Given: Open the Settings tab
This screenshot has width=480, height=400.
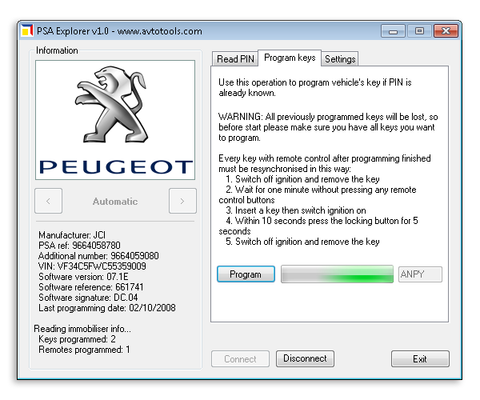Looking at the screenshot, I should [x=340, y=59].
